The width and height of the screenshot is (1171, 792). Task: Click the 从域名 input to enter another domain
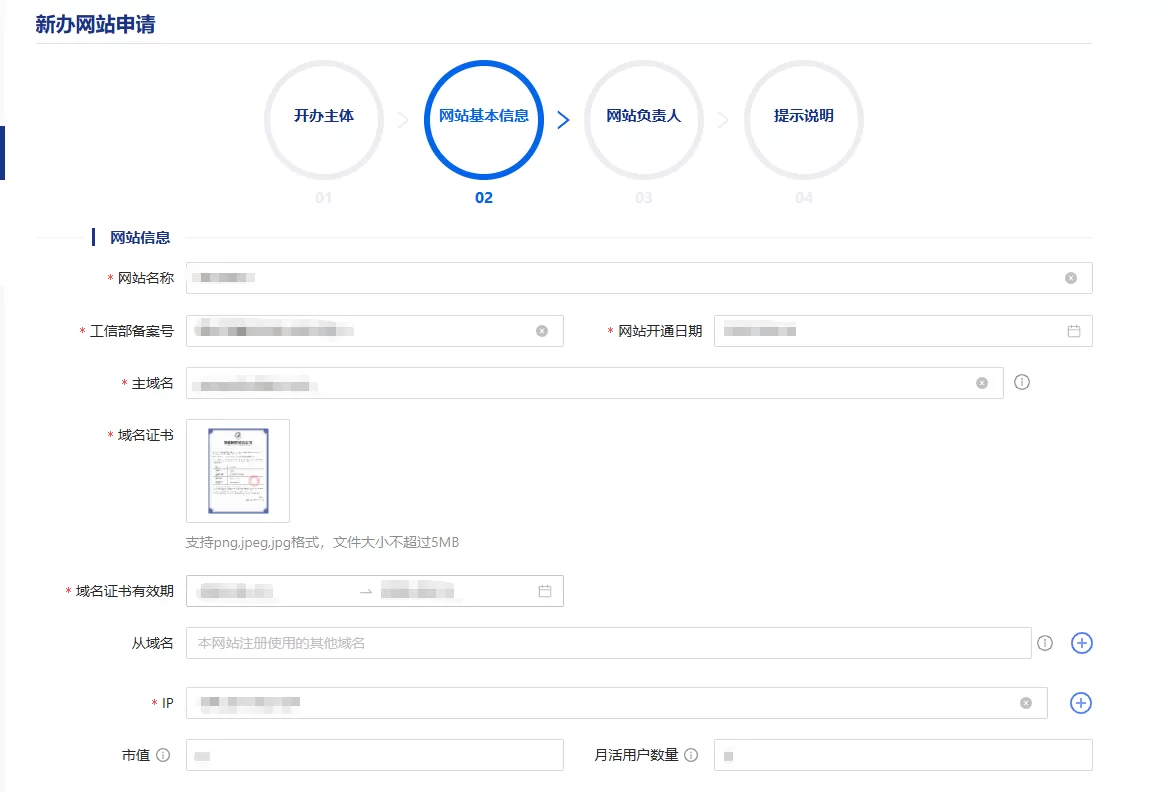(600, 643)
